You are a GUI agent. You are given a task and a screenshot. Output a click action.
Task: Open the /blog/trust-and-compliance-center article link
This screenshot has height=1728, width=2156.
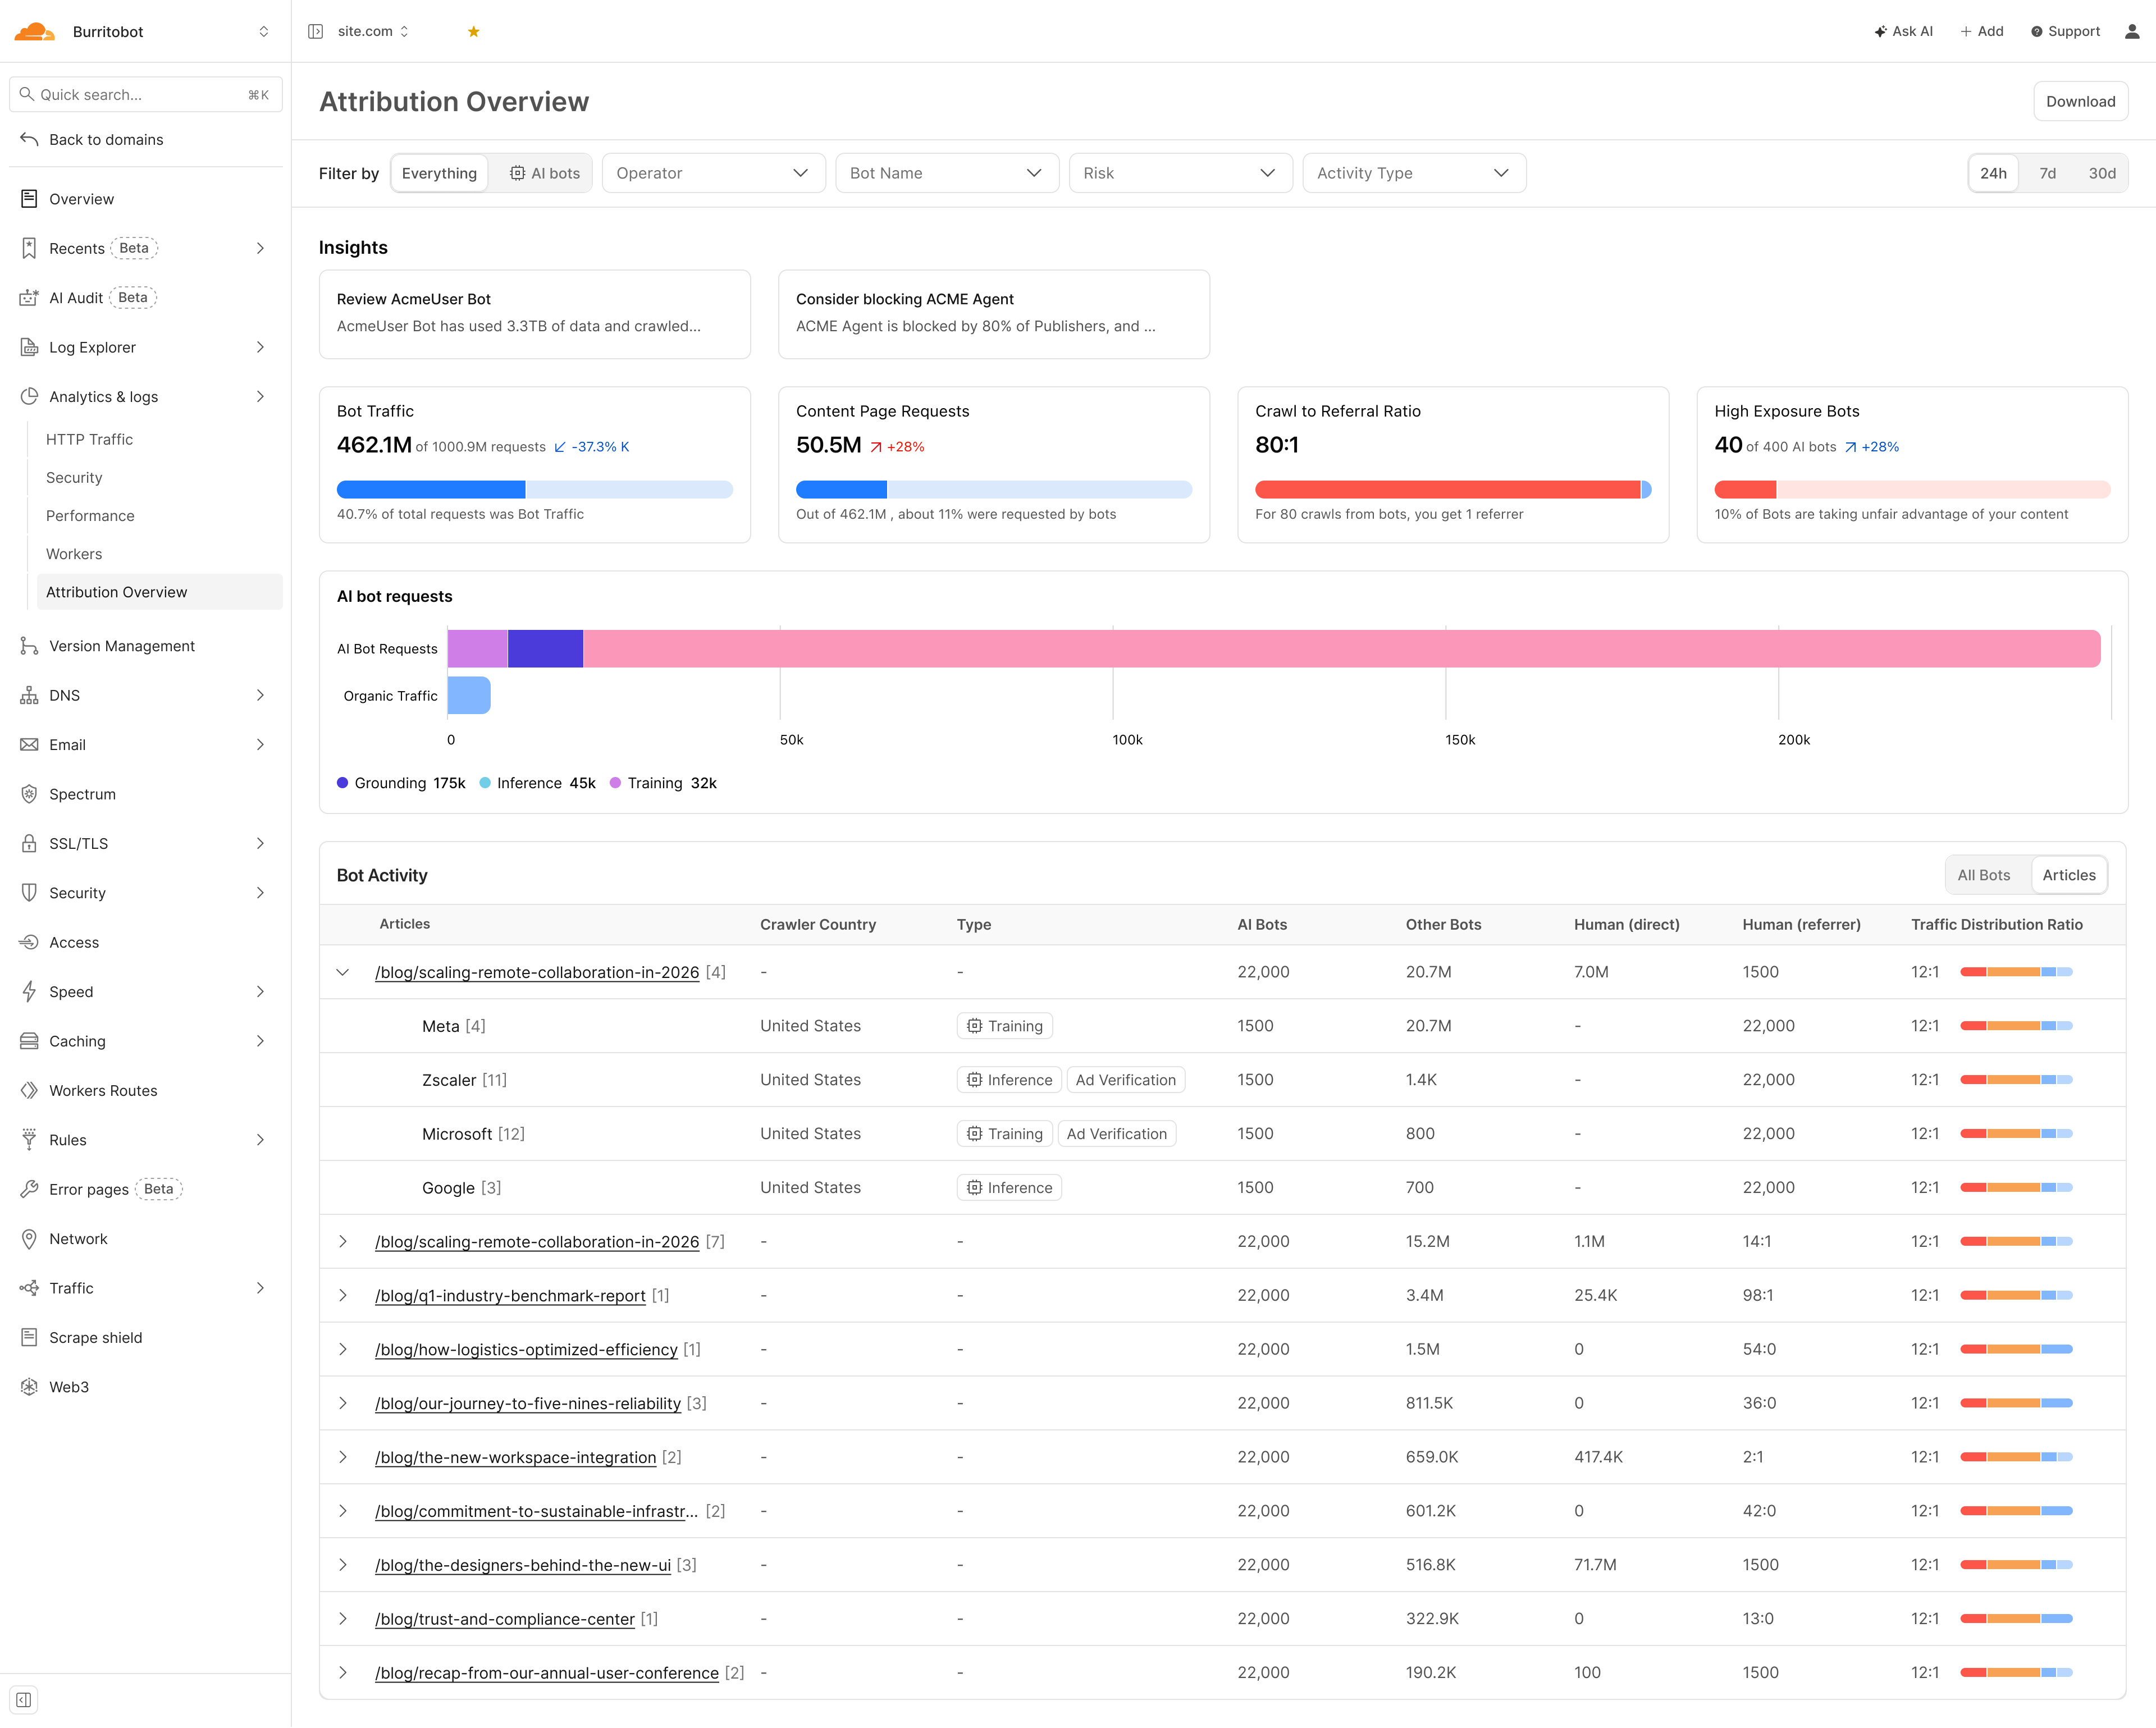click(x=505, y=1618)
